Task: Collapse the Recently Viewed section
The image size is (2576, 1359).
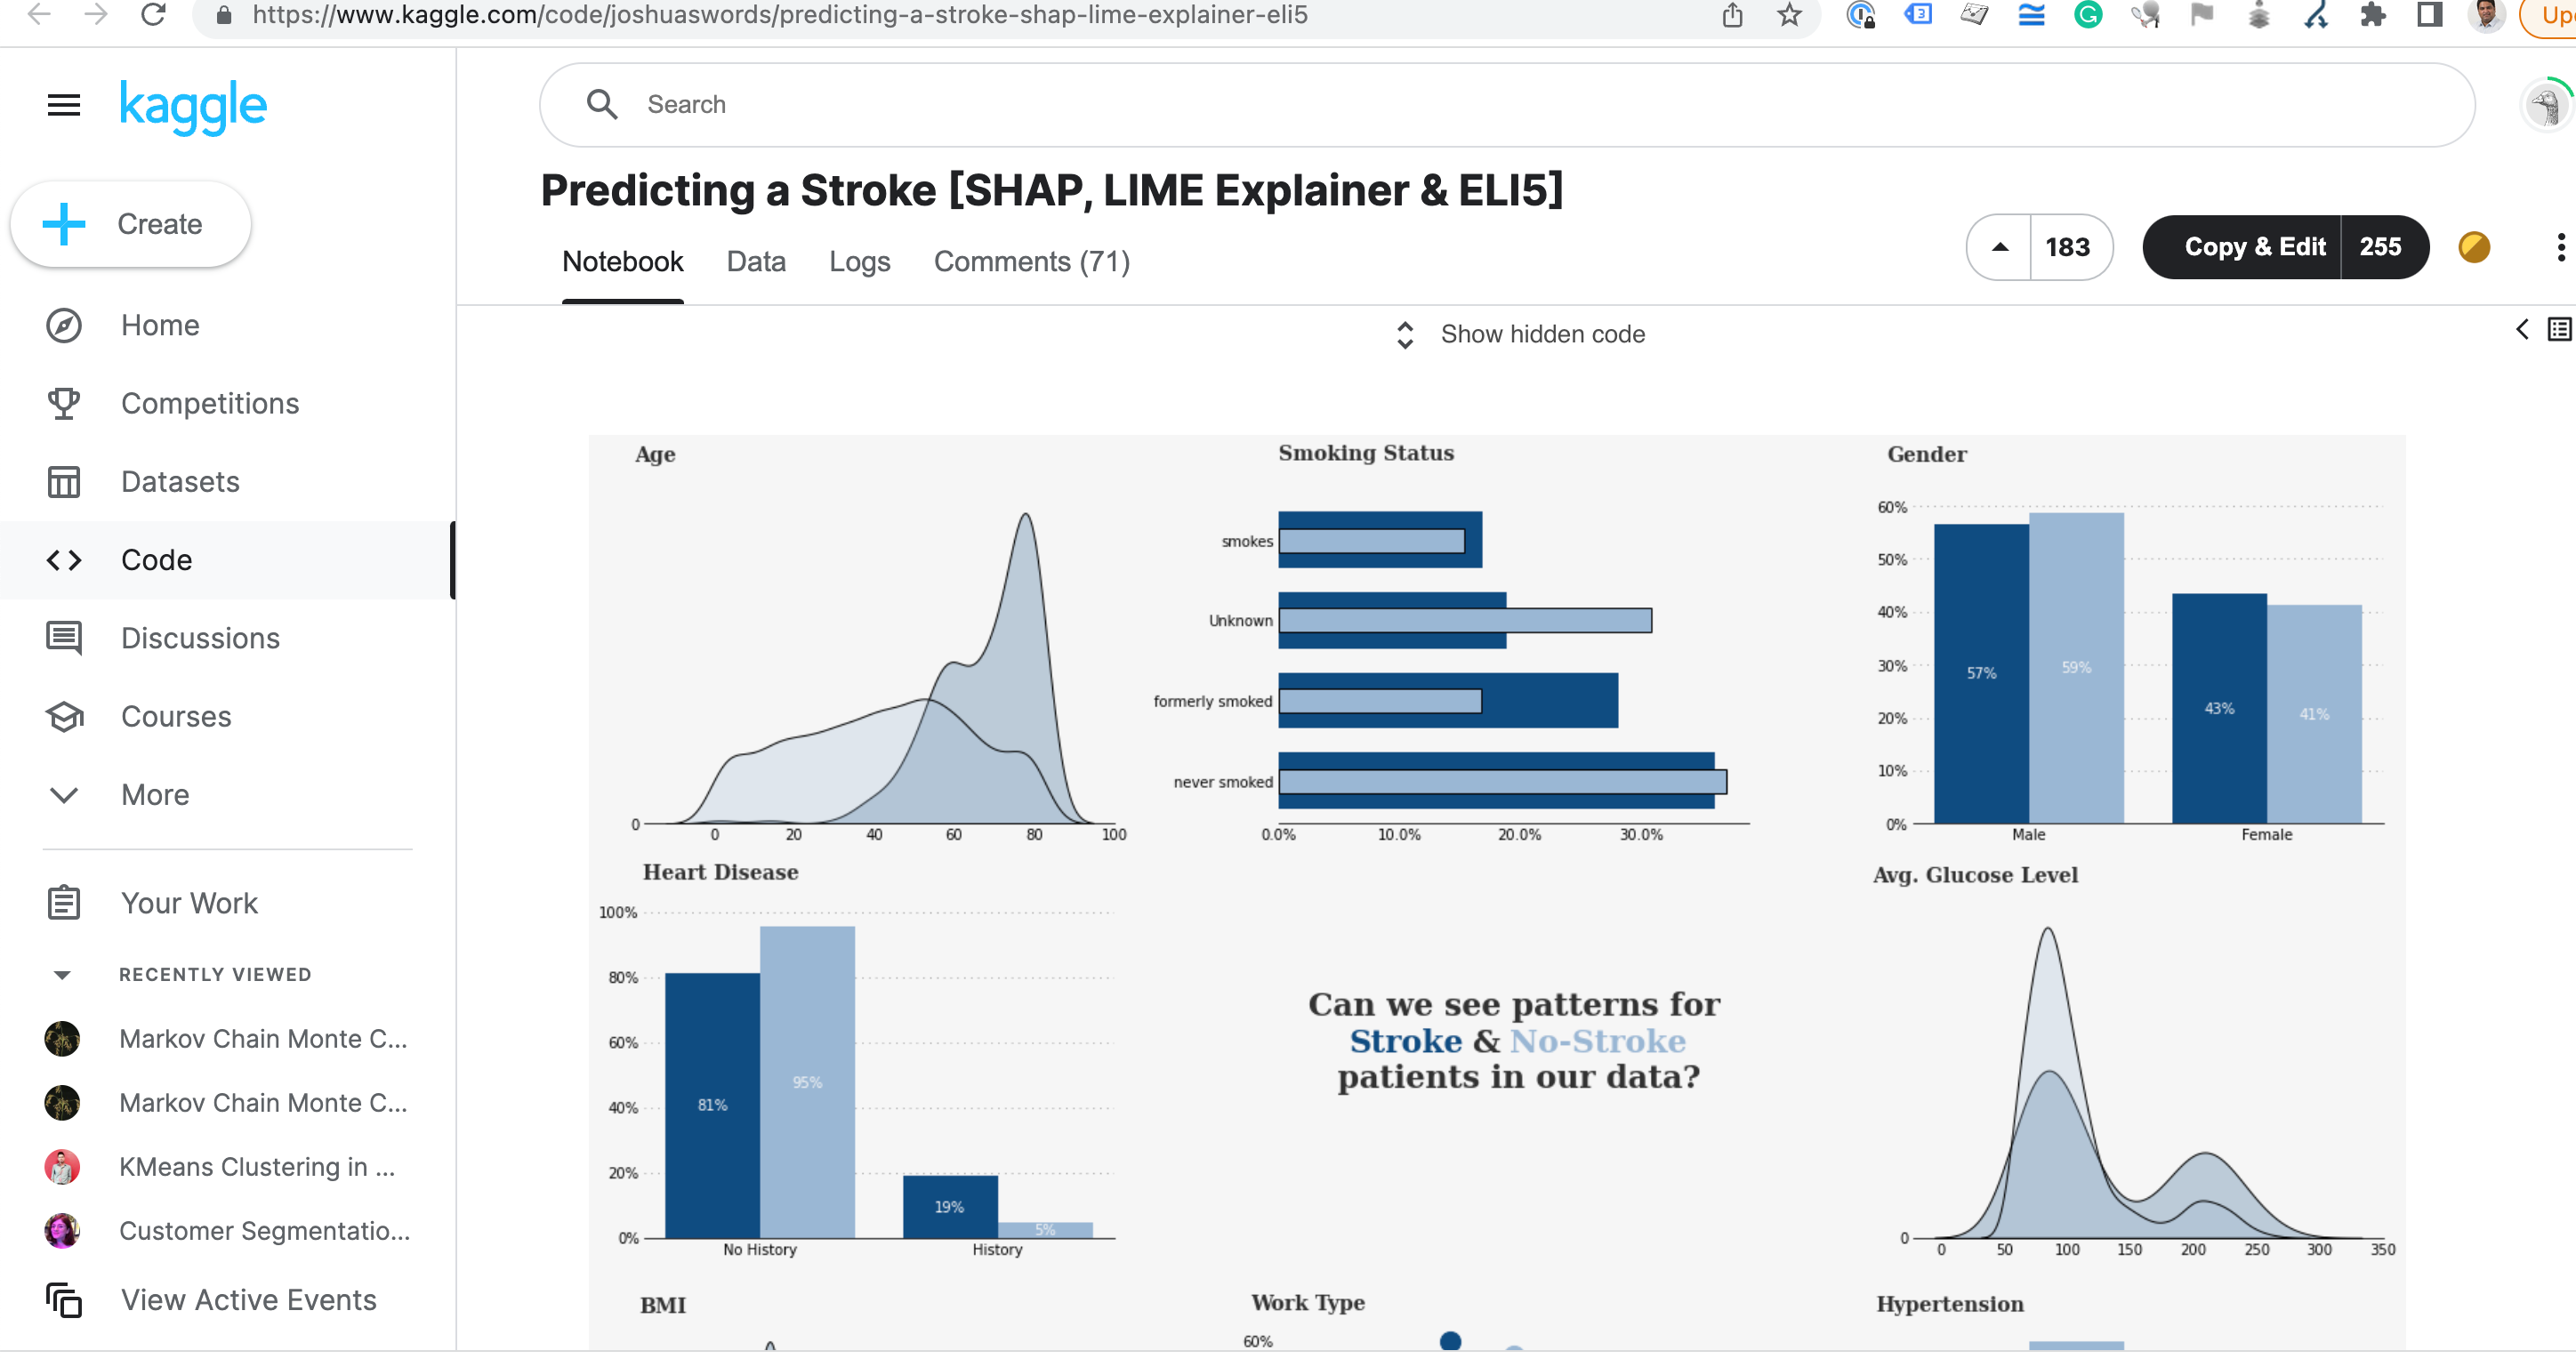Action: click(62, 974)
